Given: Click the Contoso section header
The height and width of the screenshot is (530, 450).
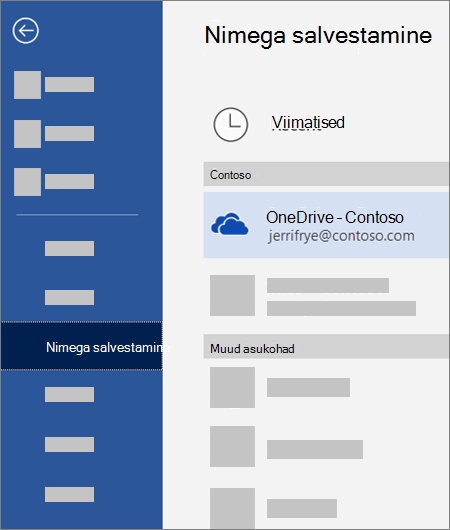Looking at the screenshot, I should [326, 174].
